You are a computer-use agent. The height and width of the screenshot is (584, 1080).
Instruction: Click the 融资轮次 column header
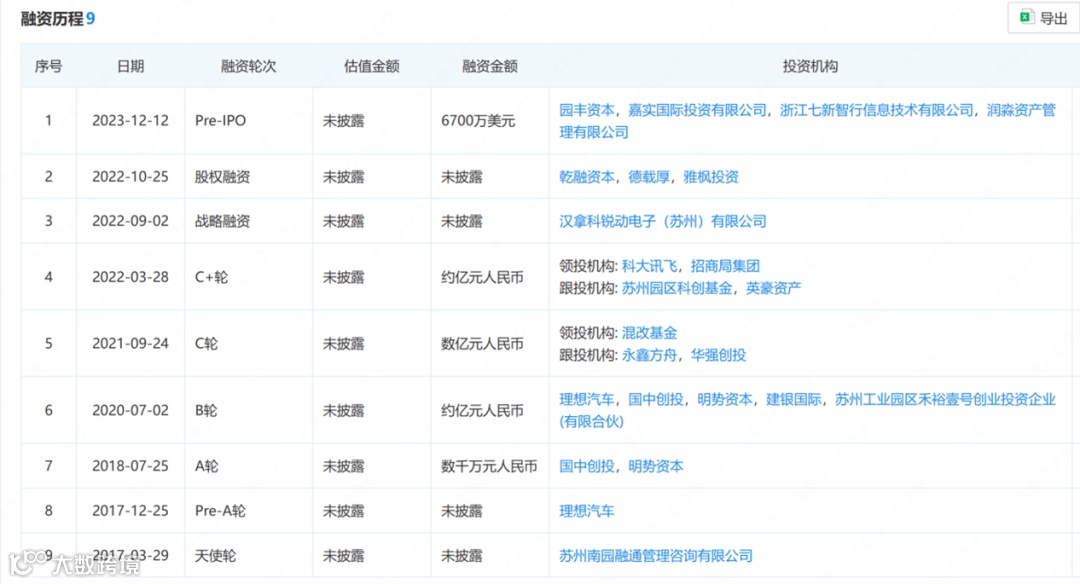tap(248, 66)
